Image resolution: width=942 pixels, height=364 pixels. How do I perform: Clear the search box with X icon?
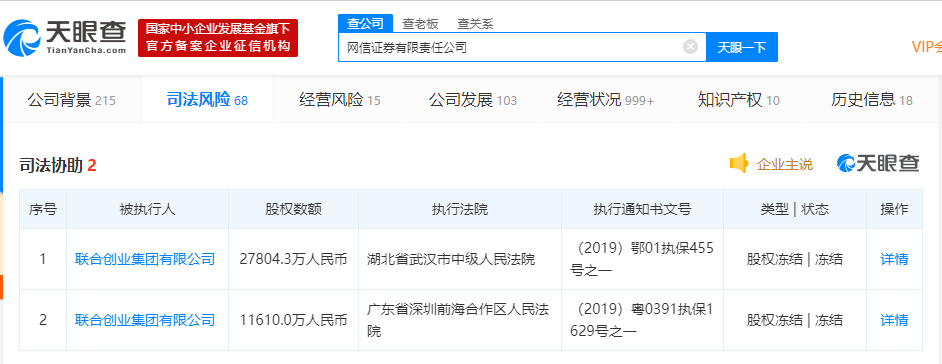(x=691, y=47)
